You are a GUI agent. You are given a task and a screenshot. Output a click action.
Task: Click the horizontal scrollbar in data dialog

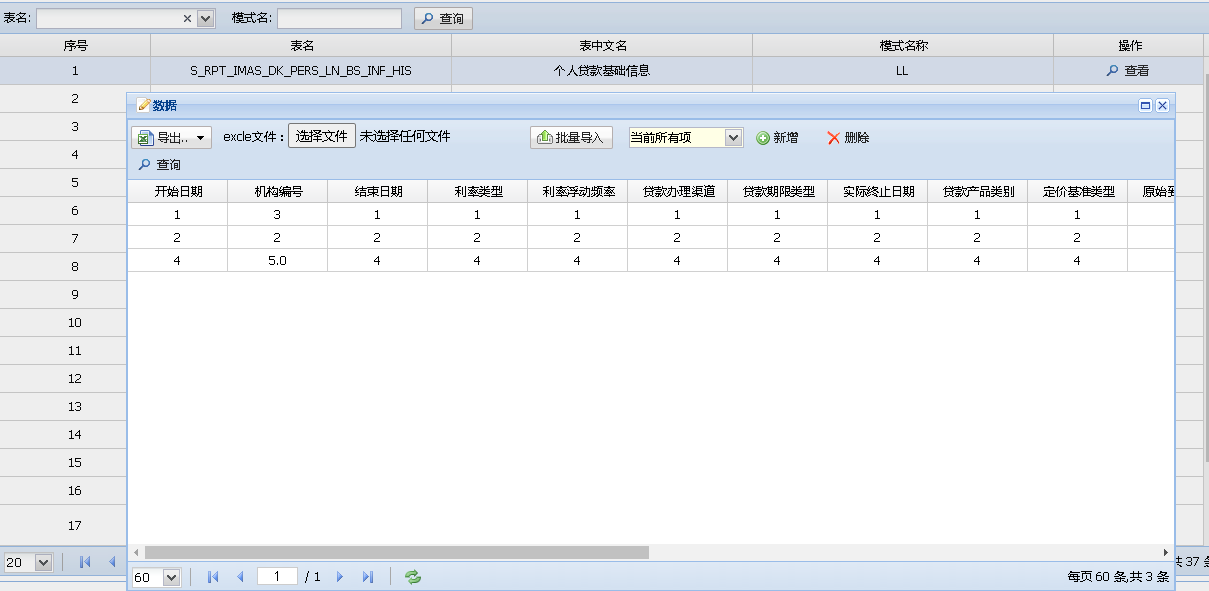coord(397,552)
